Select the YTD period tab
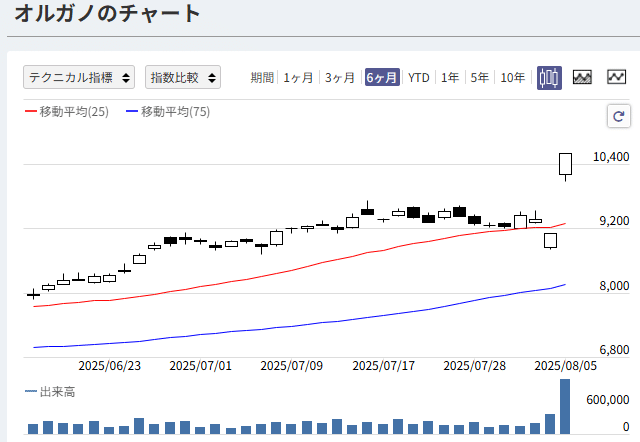 [419, 78]
